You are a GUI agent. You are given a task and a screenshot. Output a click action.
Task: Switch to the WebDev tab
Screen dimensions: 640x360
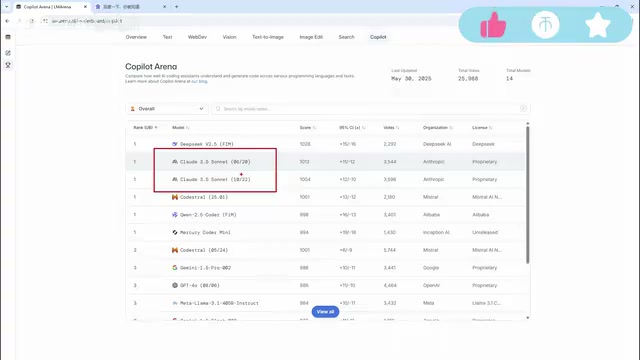click(197, 37)
